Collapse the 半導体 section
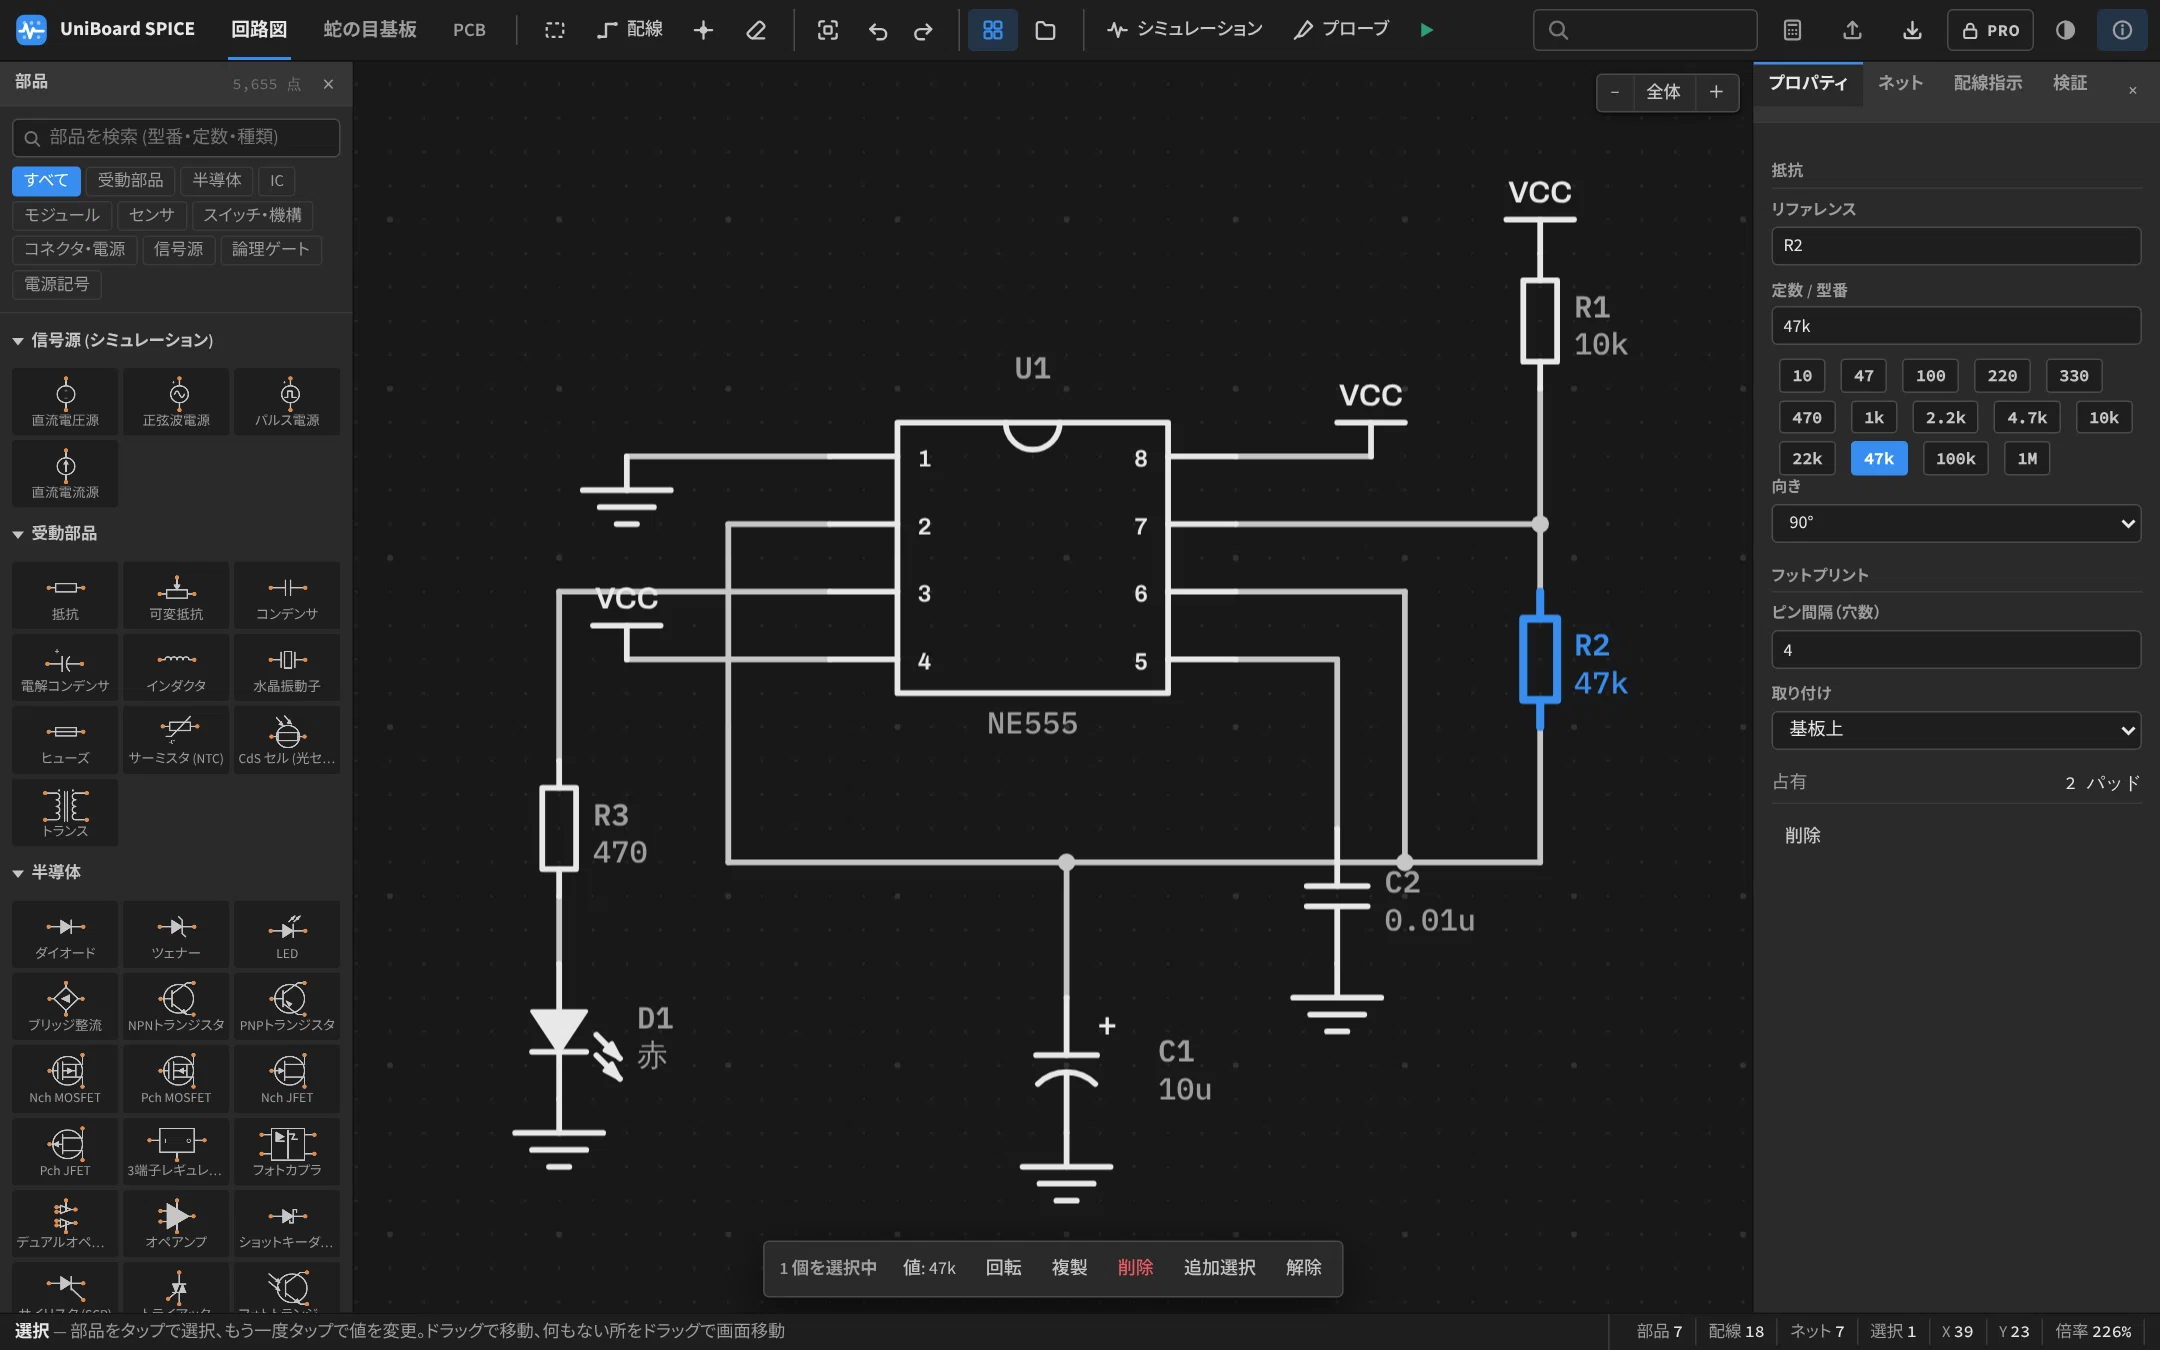 [x=47, y=872]
